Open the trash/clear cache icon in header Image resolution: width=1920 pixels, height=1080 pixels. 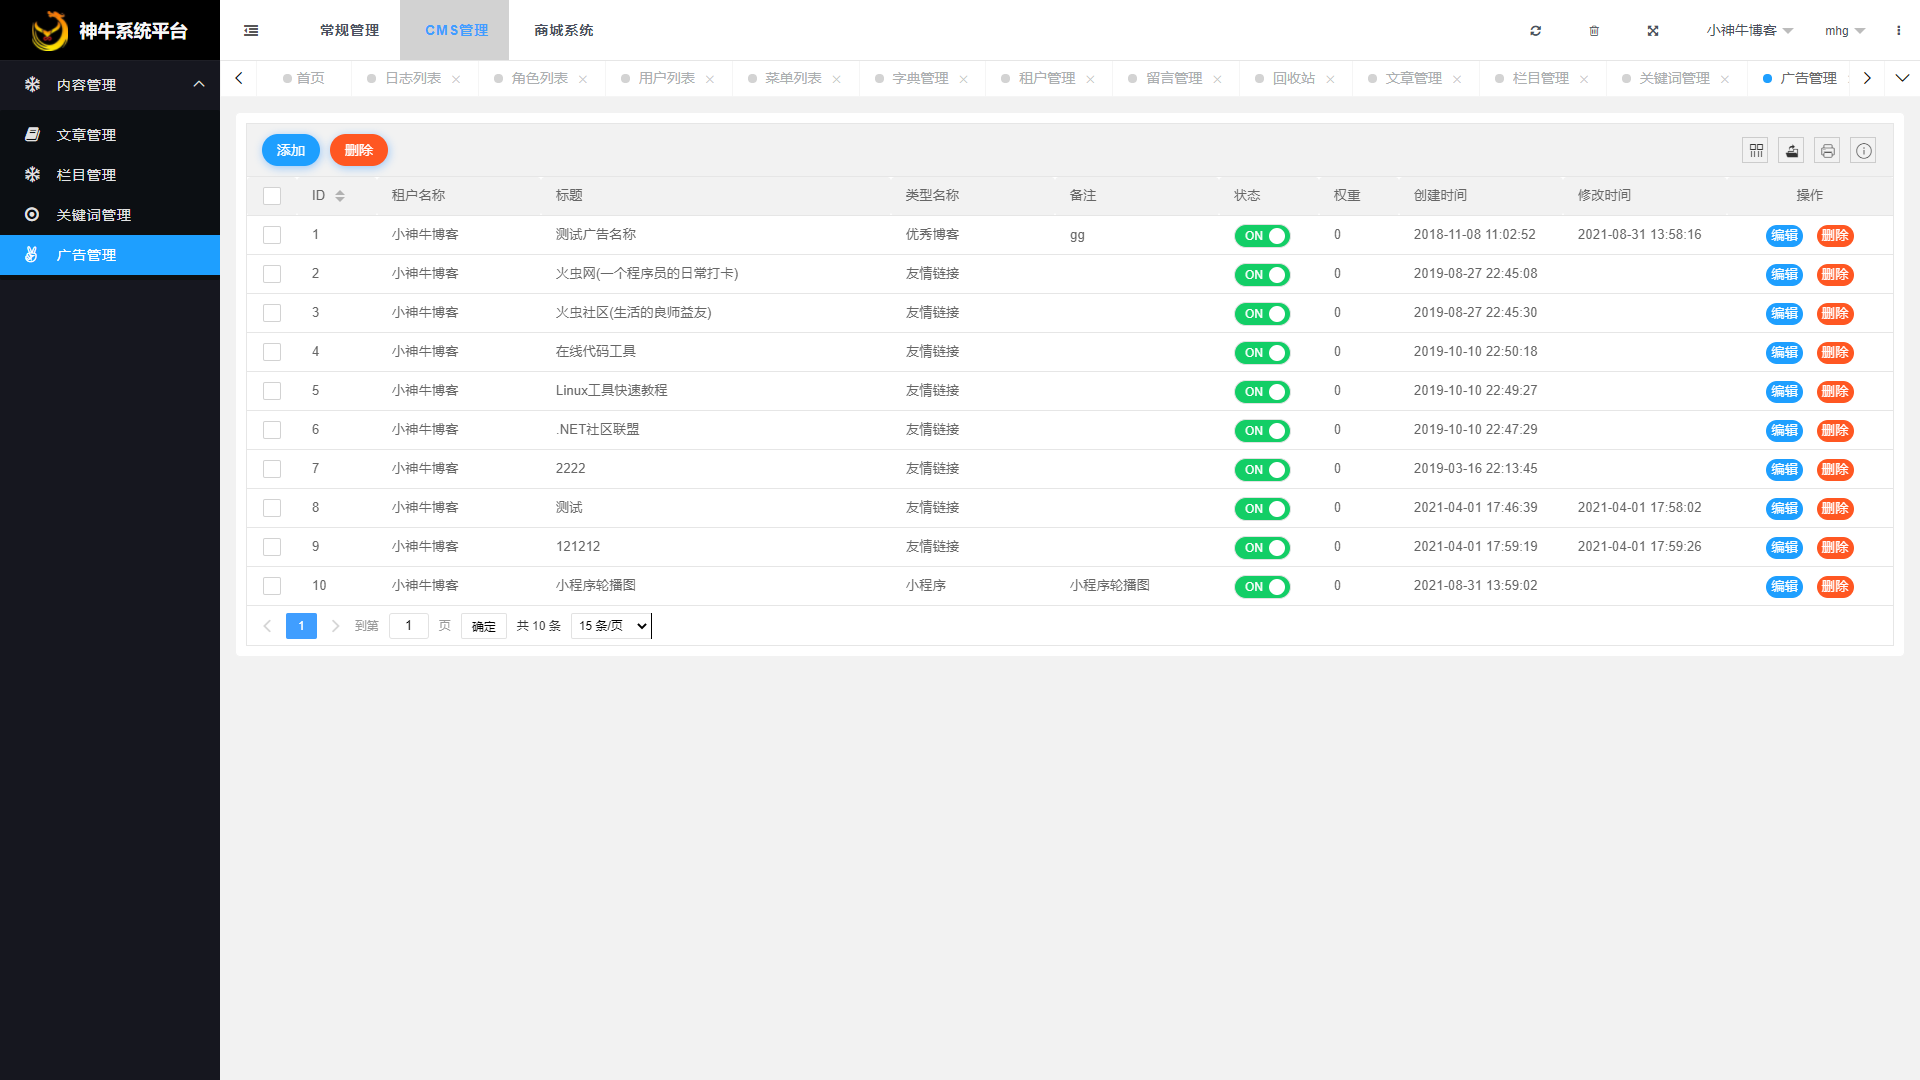coord(1594,30)
